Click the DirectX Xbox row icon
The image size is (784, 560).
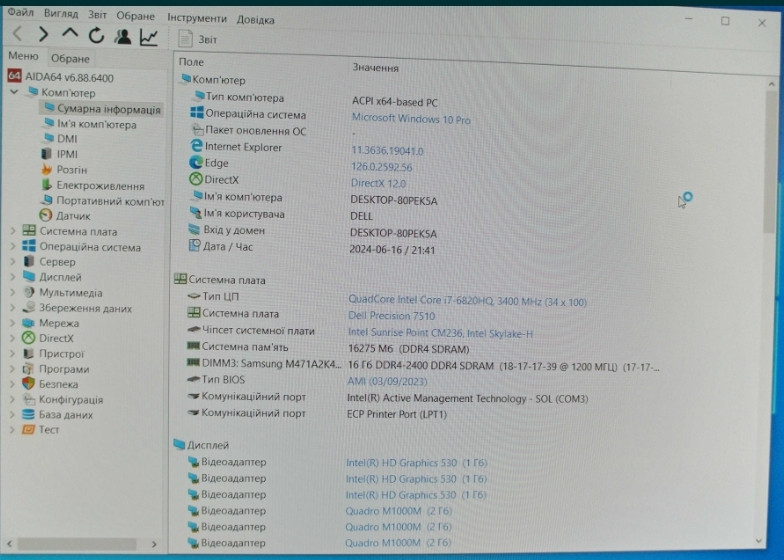click(196, 178)
